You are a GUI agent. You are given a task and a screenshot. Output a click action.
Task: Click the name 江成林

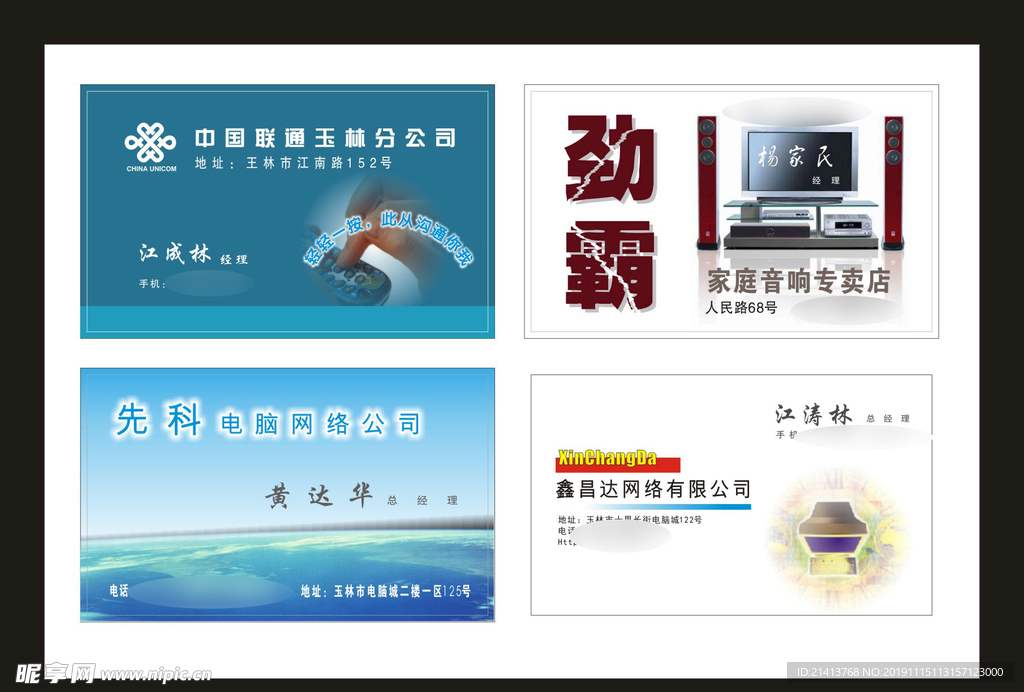point(174,253)
